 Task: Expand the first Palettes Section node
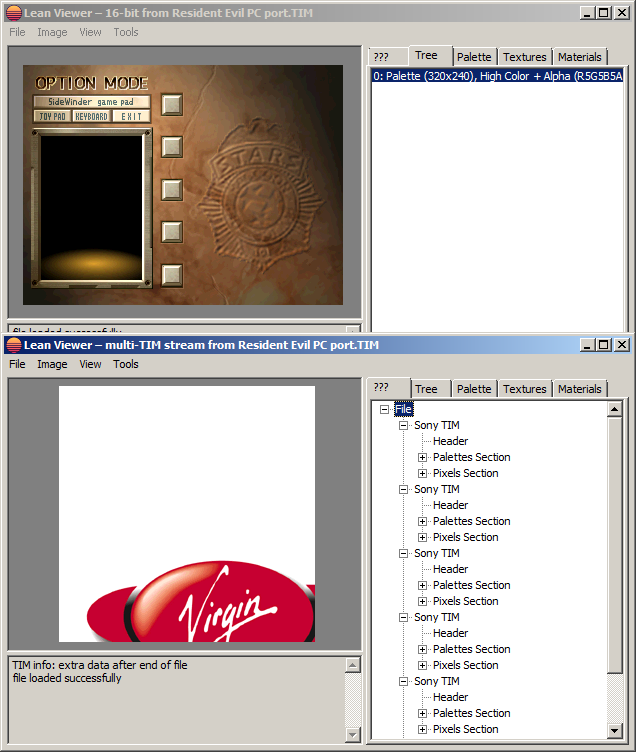(x=423, y=457)
